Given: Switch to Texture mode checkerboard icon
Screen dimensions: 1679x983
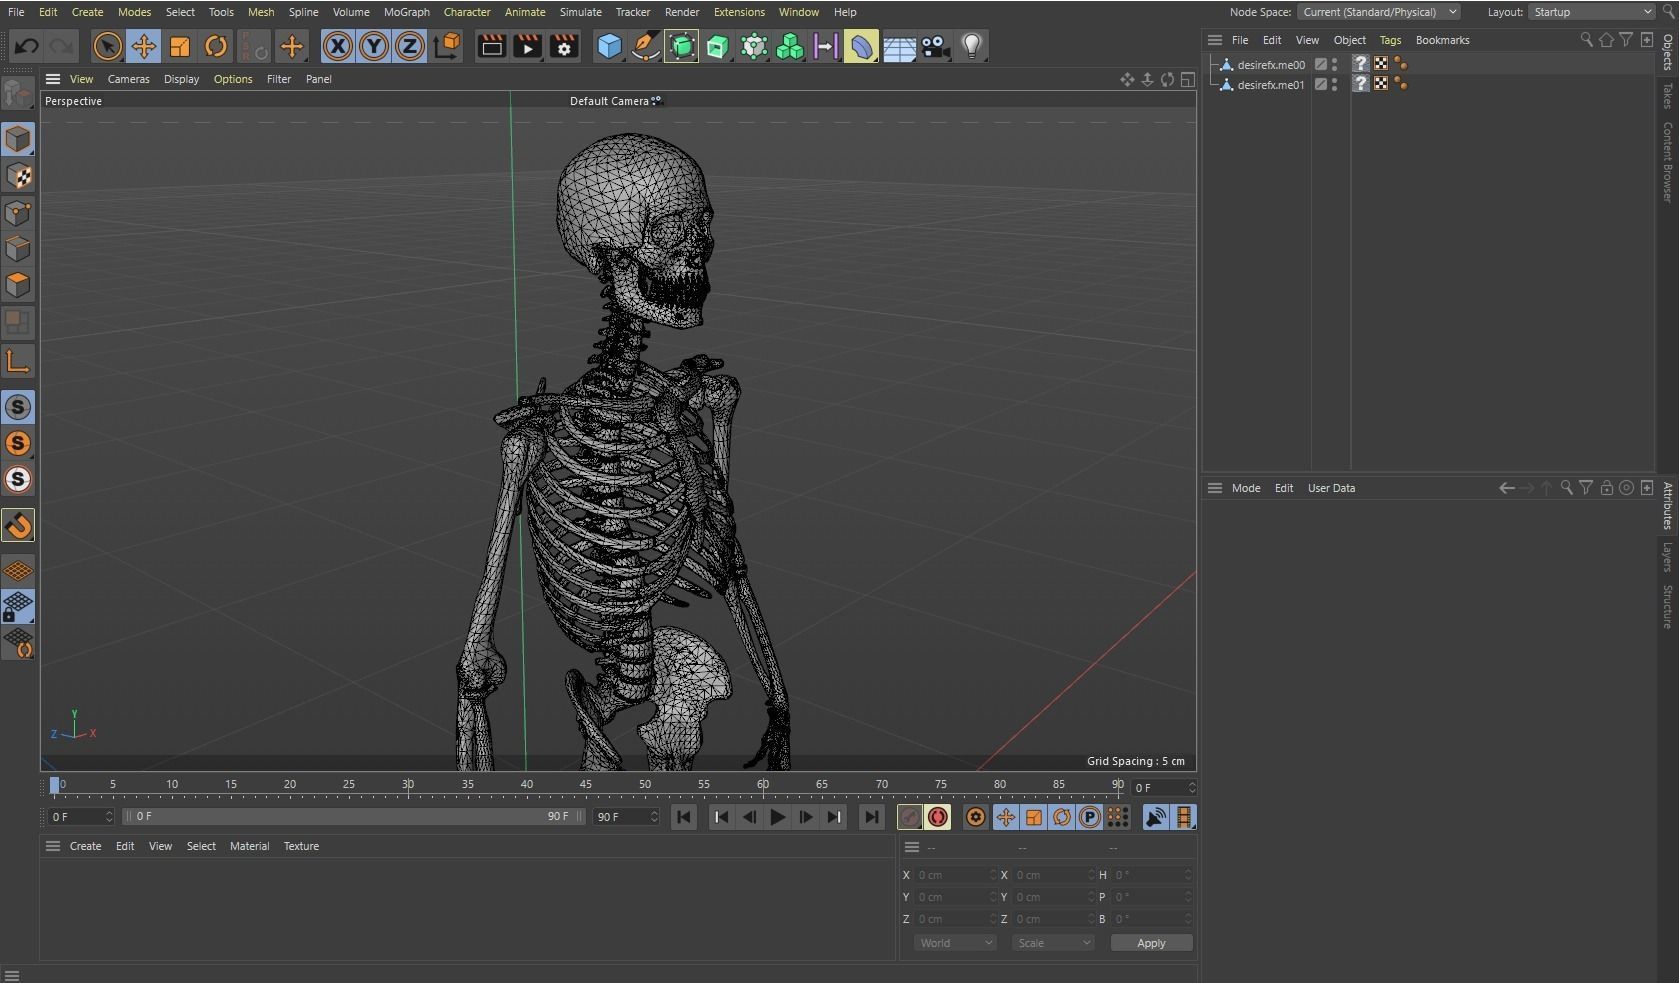Looking at the screenshot, I should [x=18, y=176].
